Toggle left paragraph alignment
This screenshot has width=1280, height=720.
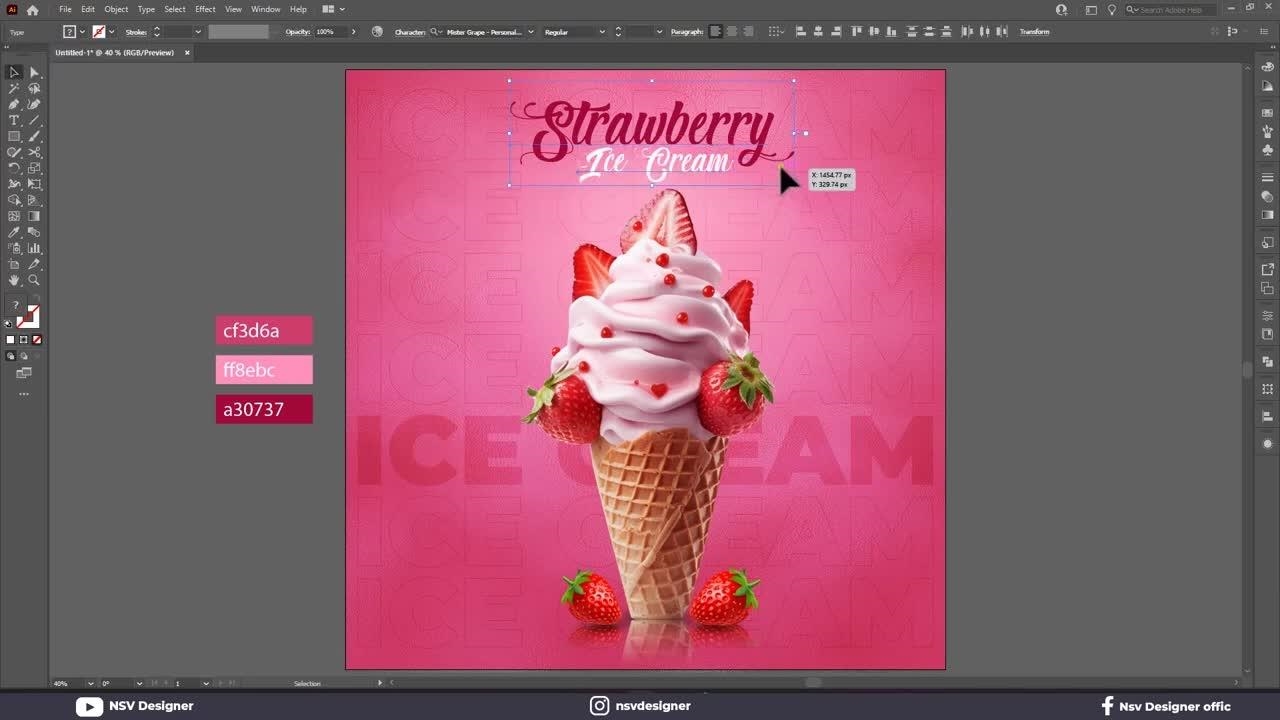coord(715,32)
